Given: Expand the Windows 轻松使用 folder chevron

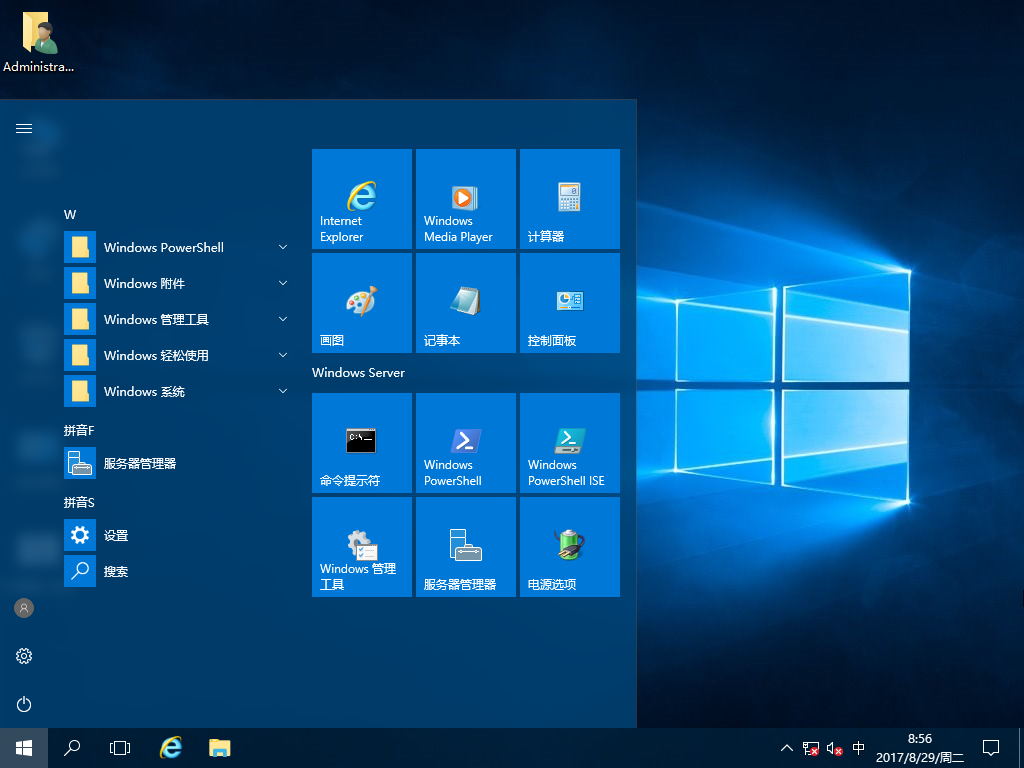Looking at the screenshot, I should pyautogui.click(x=283, y=355).
